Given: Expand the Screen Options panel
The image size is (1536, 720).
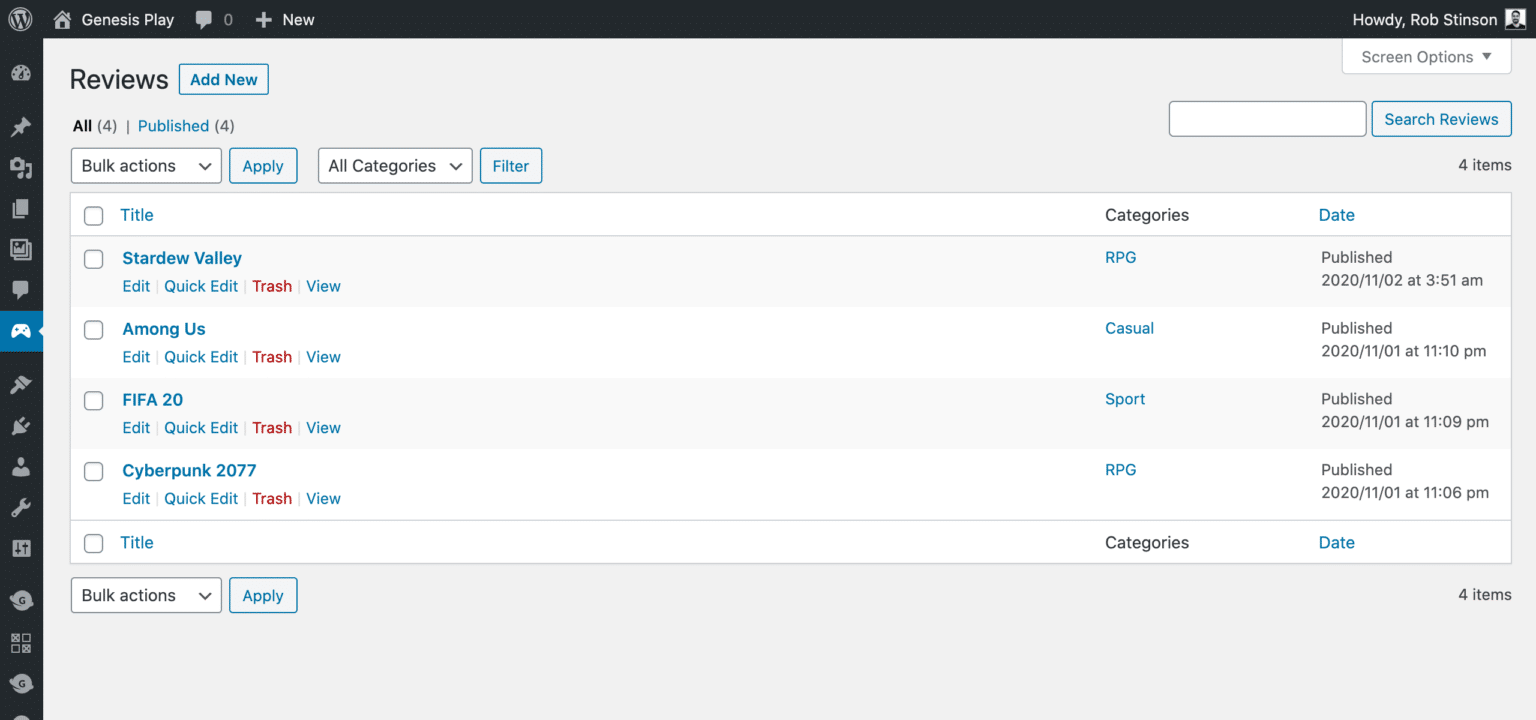Looking at the screenshot, I should pos(1426,56).
